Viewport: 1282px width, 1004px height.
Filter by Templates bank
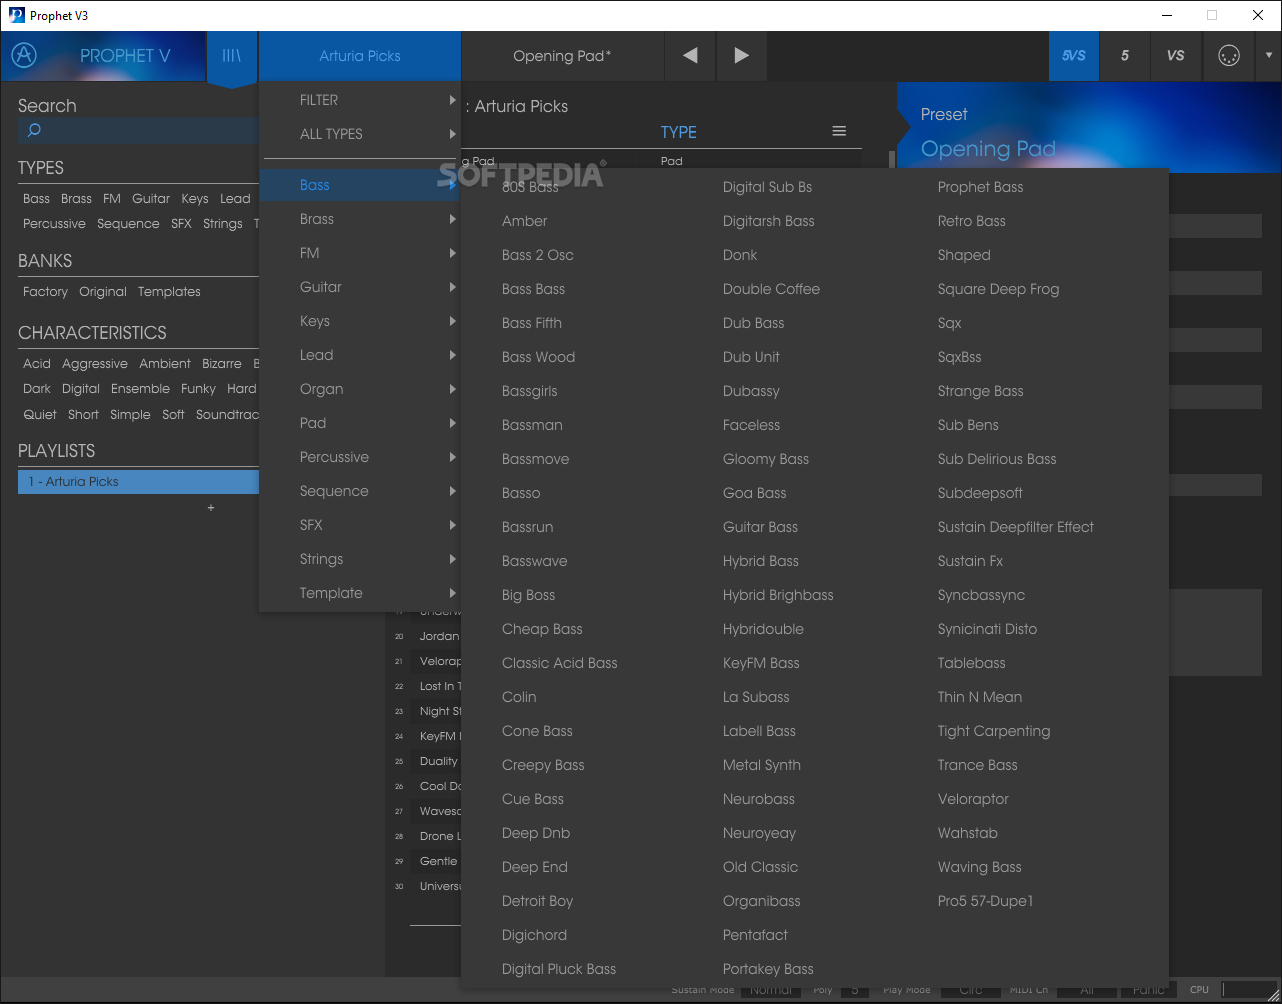(169, 292)
